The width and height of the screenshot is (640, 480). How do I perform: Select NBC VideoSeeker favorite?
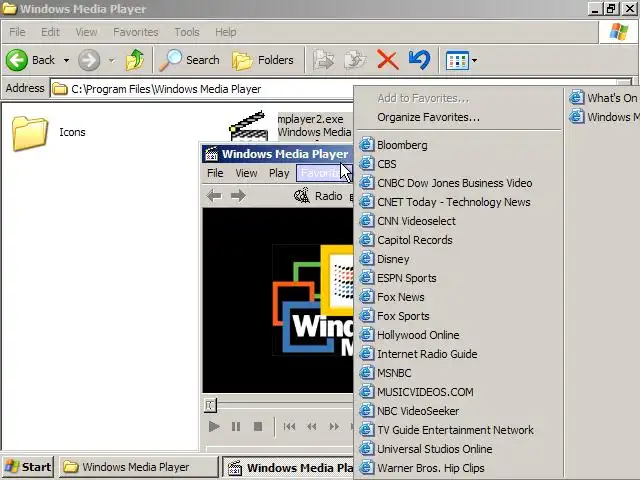(459, 411)
